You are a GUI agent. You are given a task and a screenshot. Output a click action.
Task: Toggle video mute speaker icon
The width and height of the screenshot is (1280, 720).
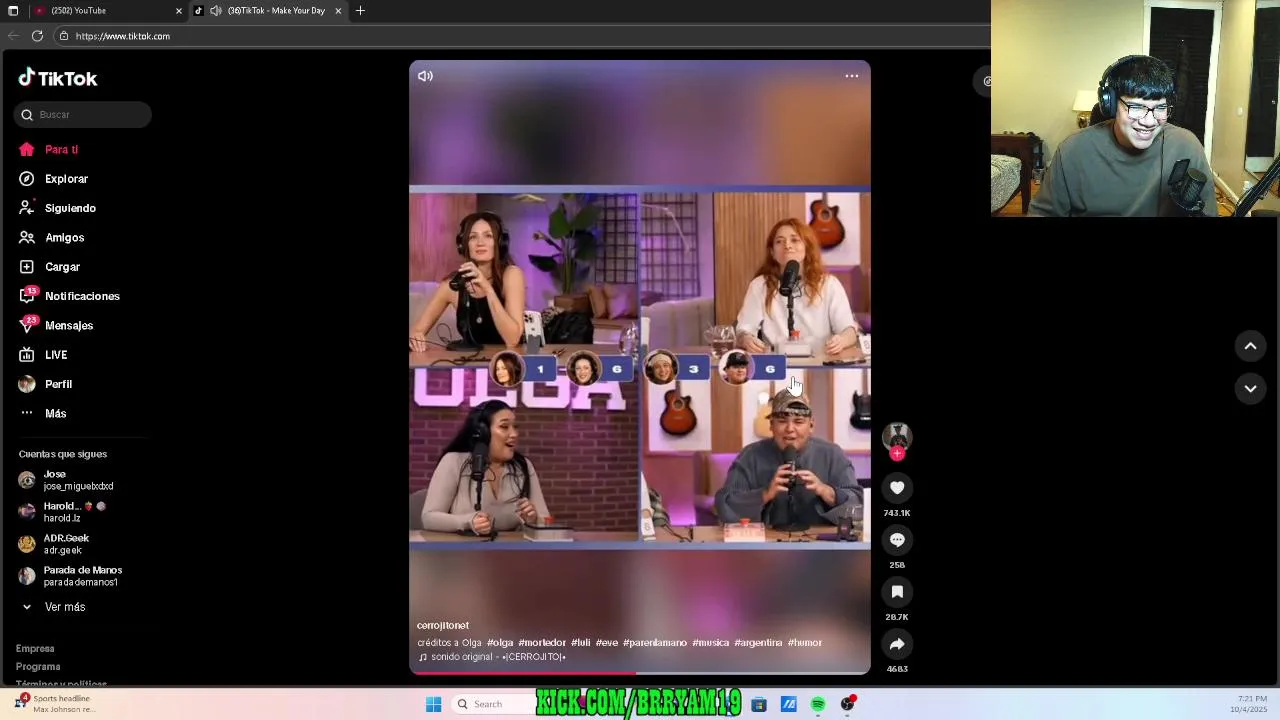(x=426, y=76)
